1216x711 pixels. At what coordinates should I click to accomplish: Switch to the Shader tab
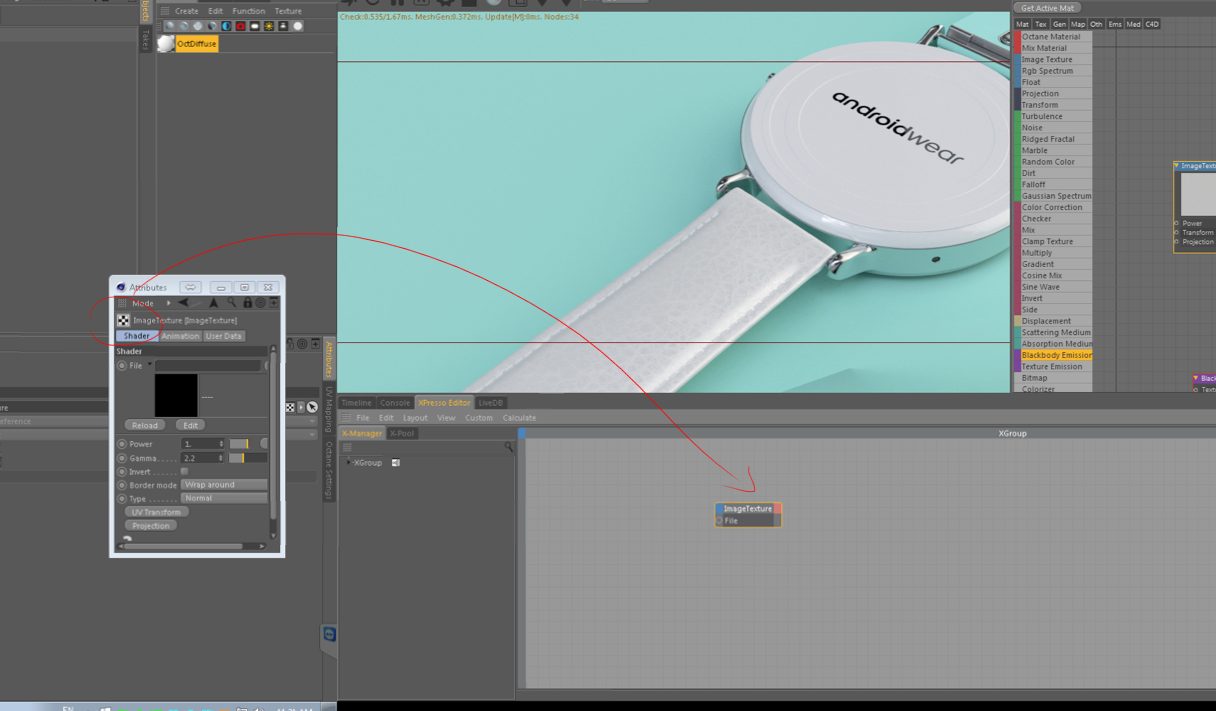tap(137, 336)
